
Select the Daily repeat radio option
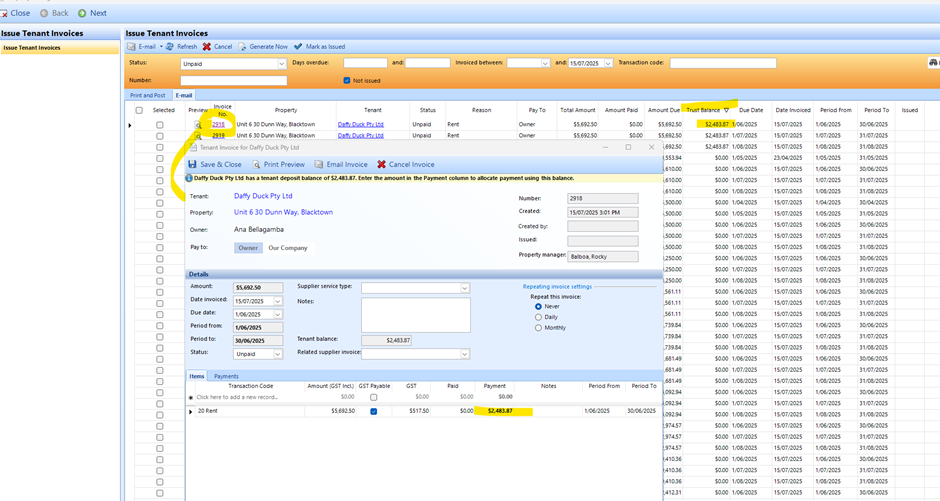538,317
